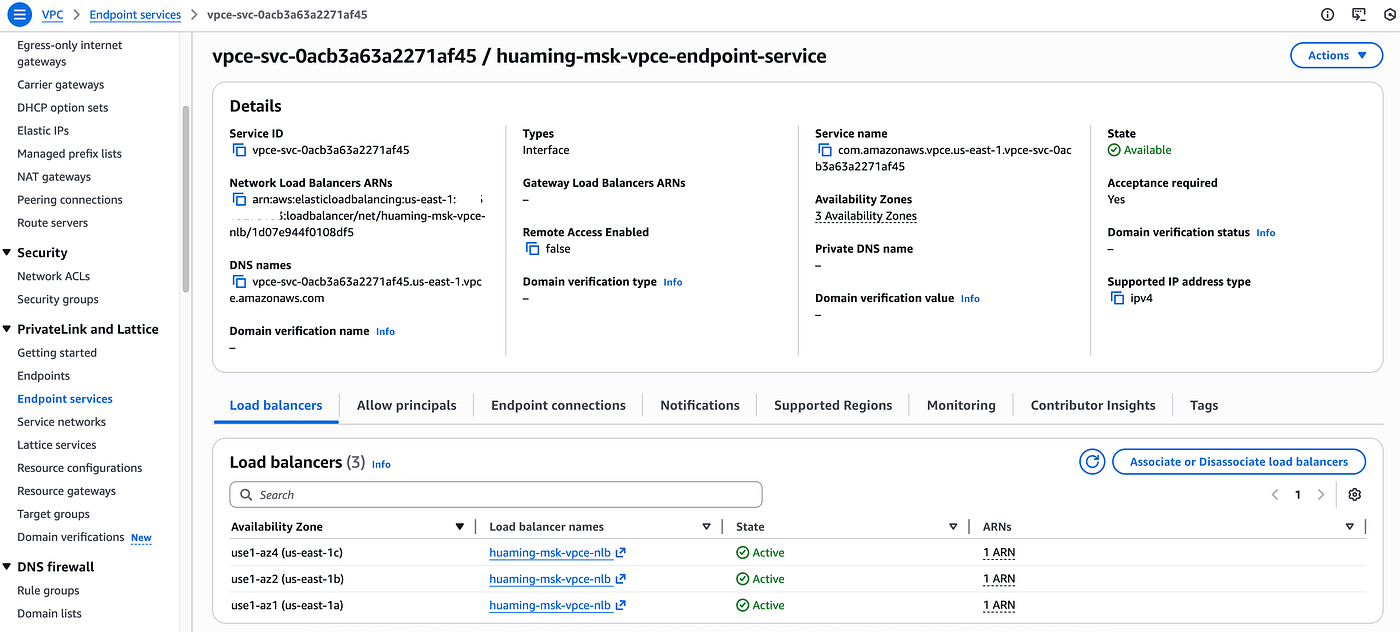
Task: Open Elastic IPs in sidebar
Action: tap(43, 131)
